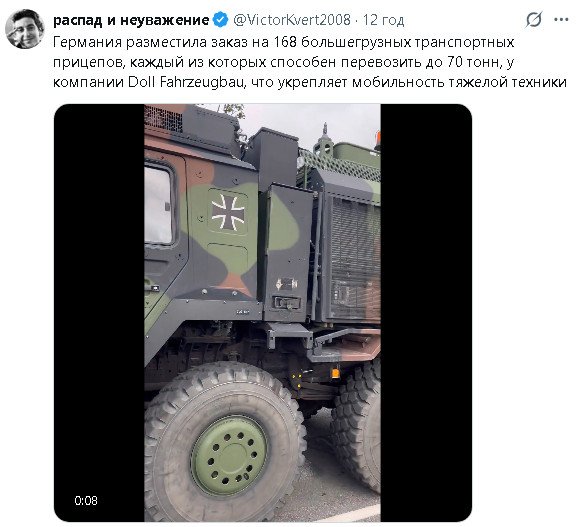
Task: Click the number "168" in the post text
Action: tap(285, 42)
